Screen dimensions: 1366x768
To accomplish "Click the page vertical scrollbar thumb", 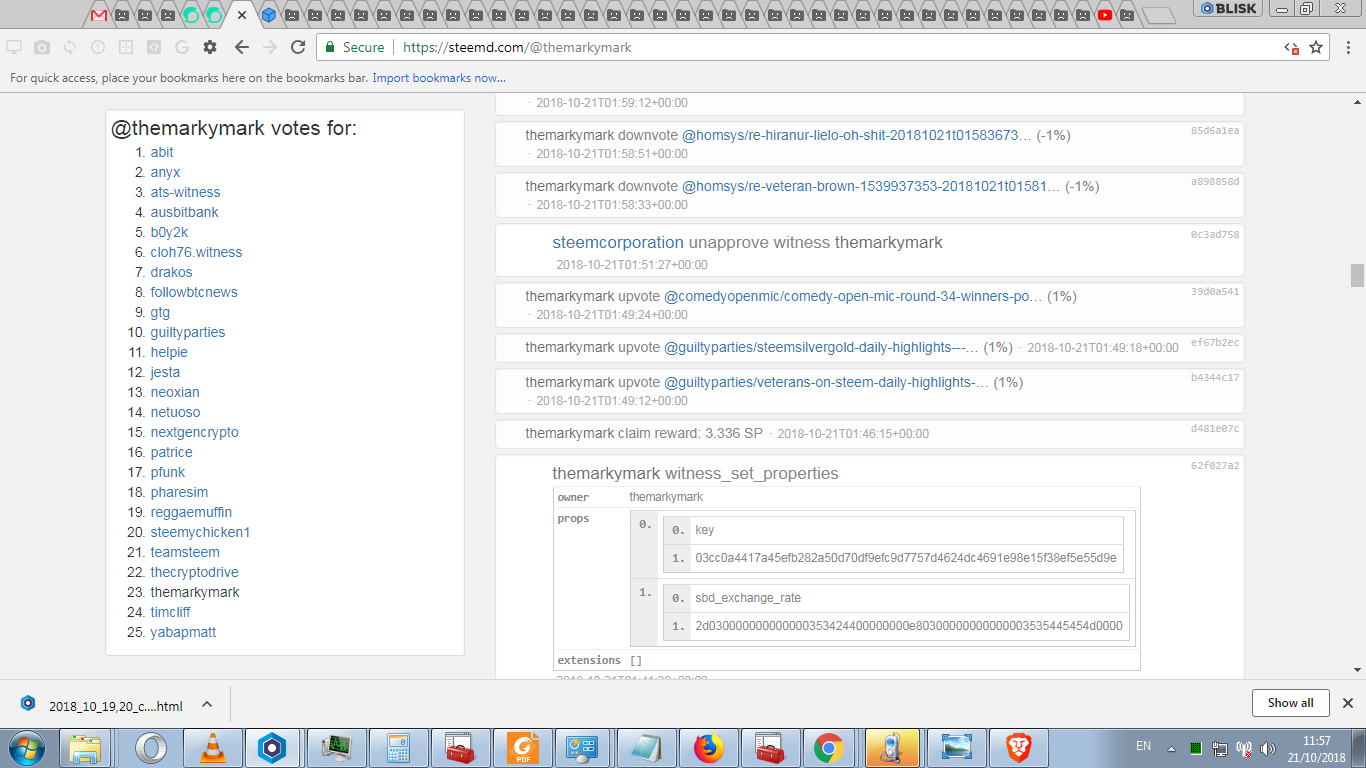I will pos(1357,275).
